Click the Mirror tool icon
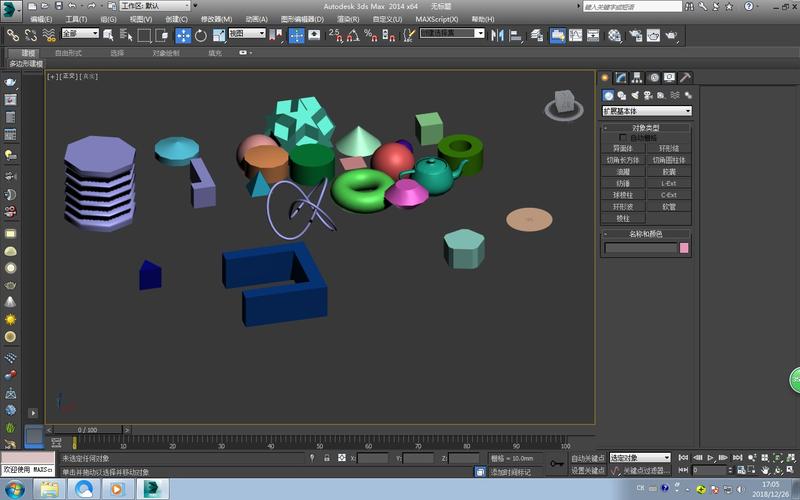Screen dimensions: 800x500 click(x=497, y=35)
